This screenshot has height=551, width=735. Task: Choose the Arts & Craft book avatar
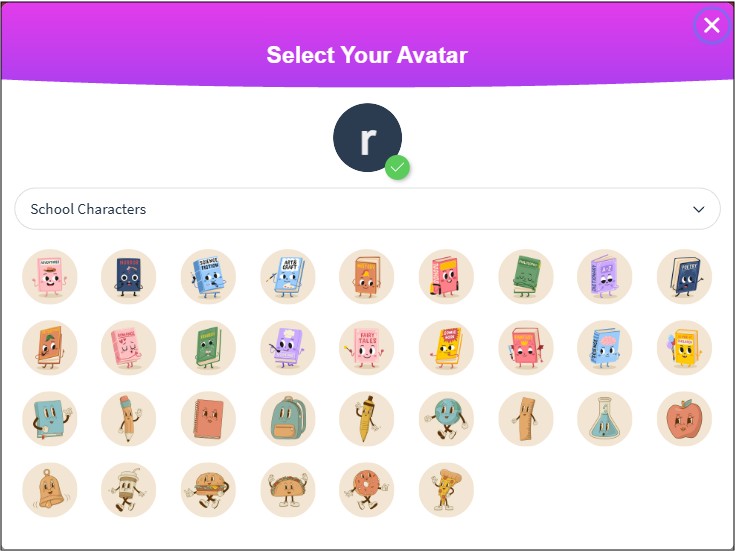[288, 277]
